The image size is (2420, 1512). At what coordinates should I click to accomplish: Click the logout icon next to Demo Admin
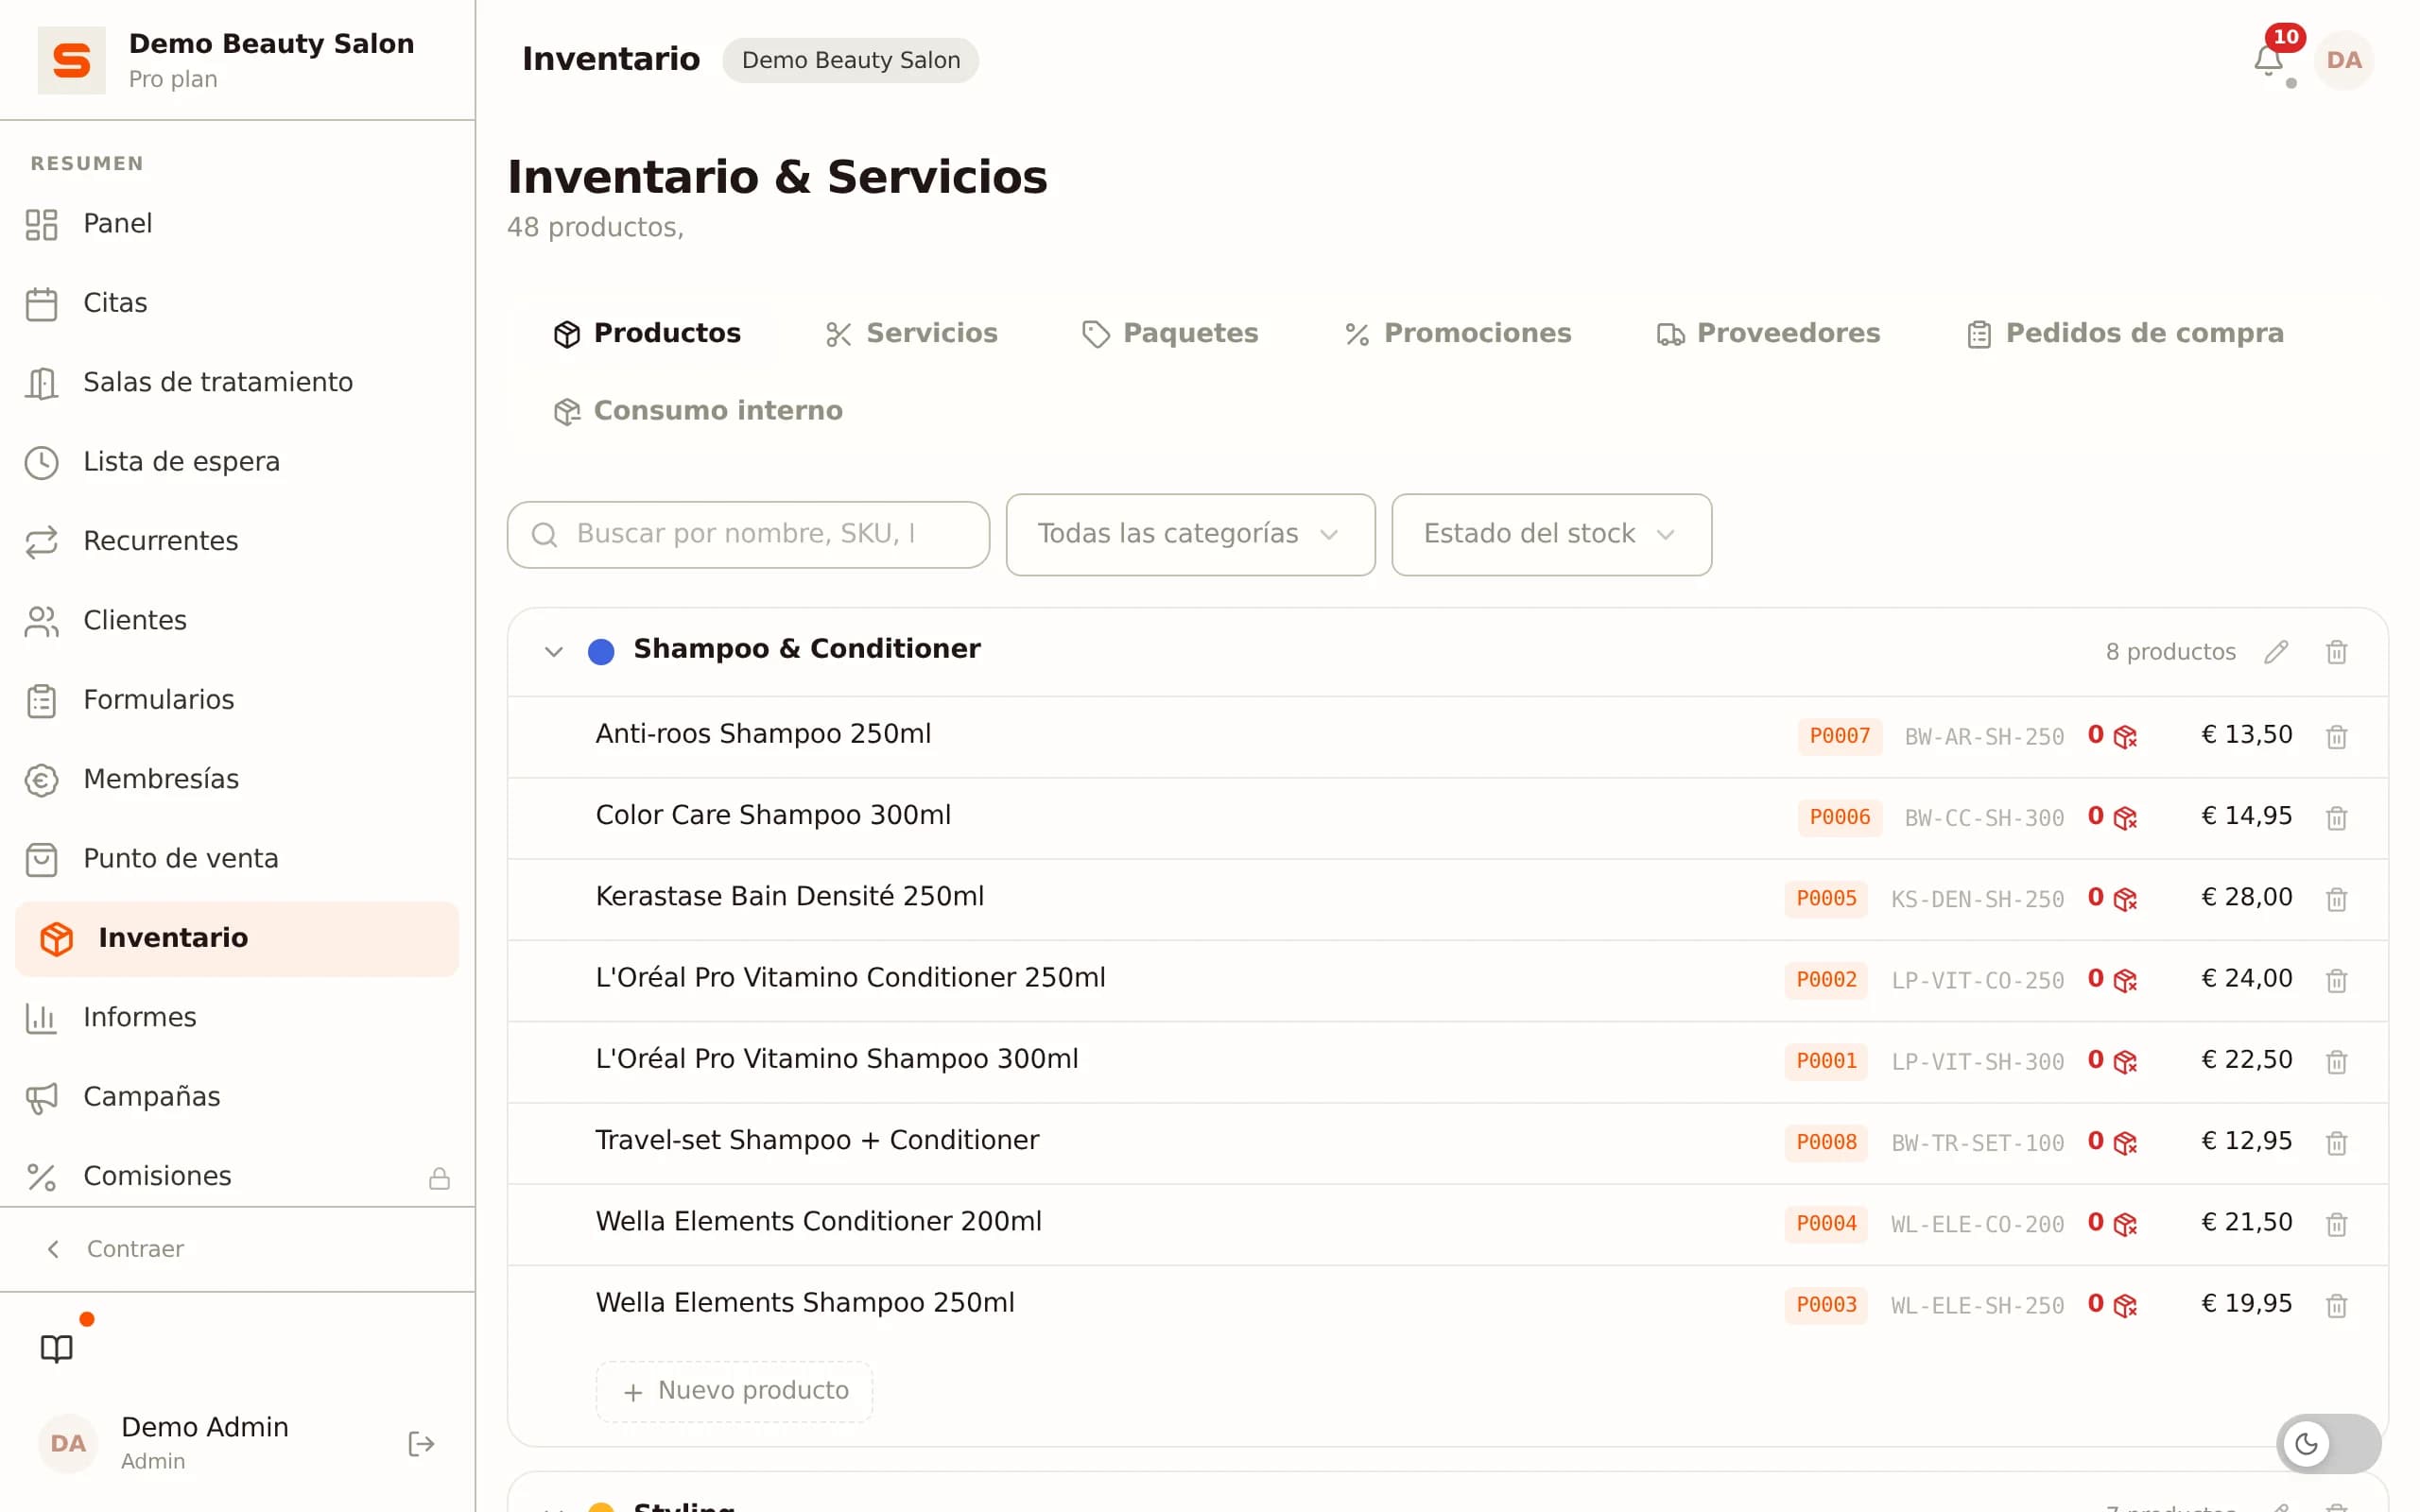pos(421,1443)
